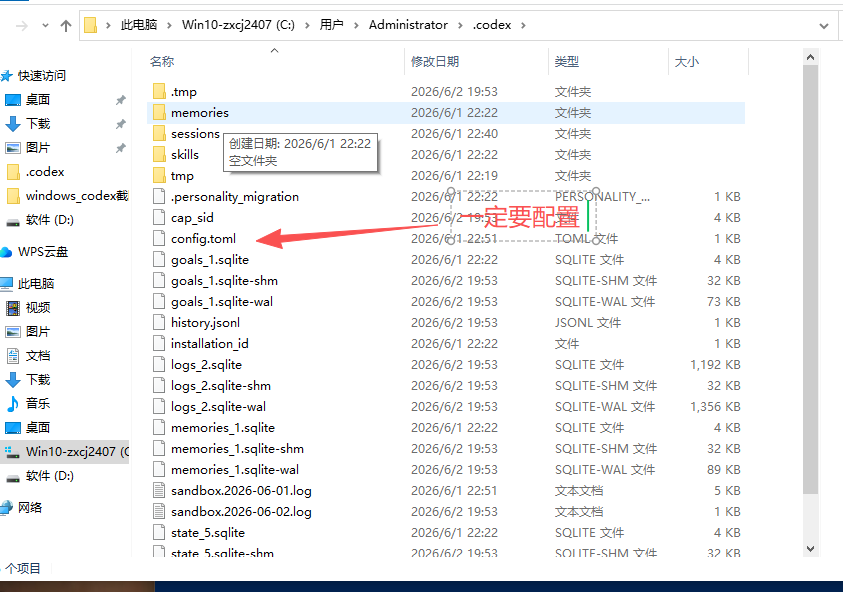This screenshot has width=843, height=592.
Task: Sort files by the 类型 column header
Action: pyautogui.click(x=567, y=62)
